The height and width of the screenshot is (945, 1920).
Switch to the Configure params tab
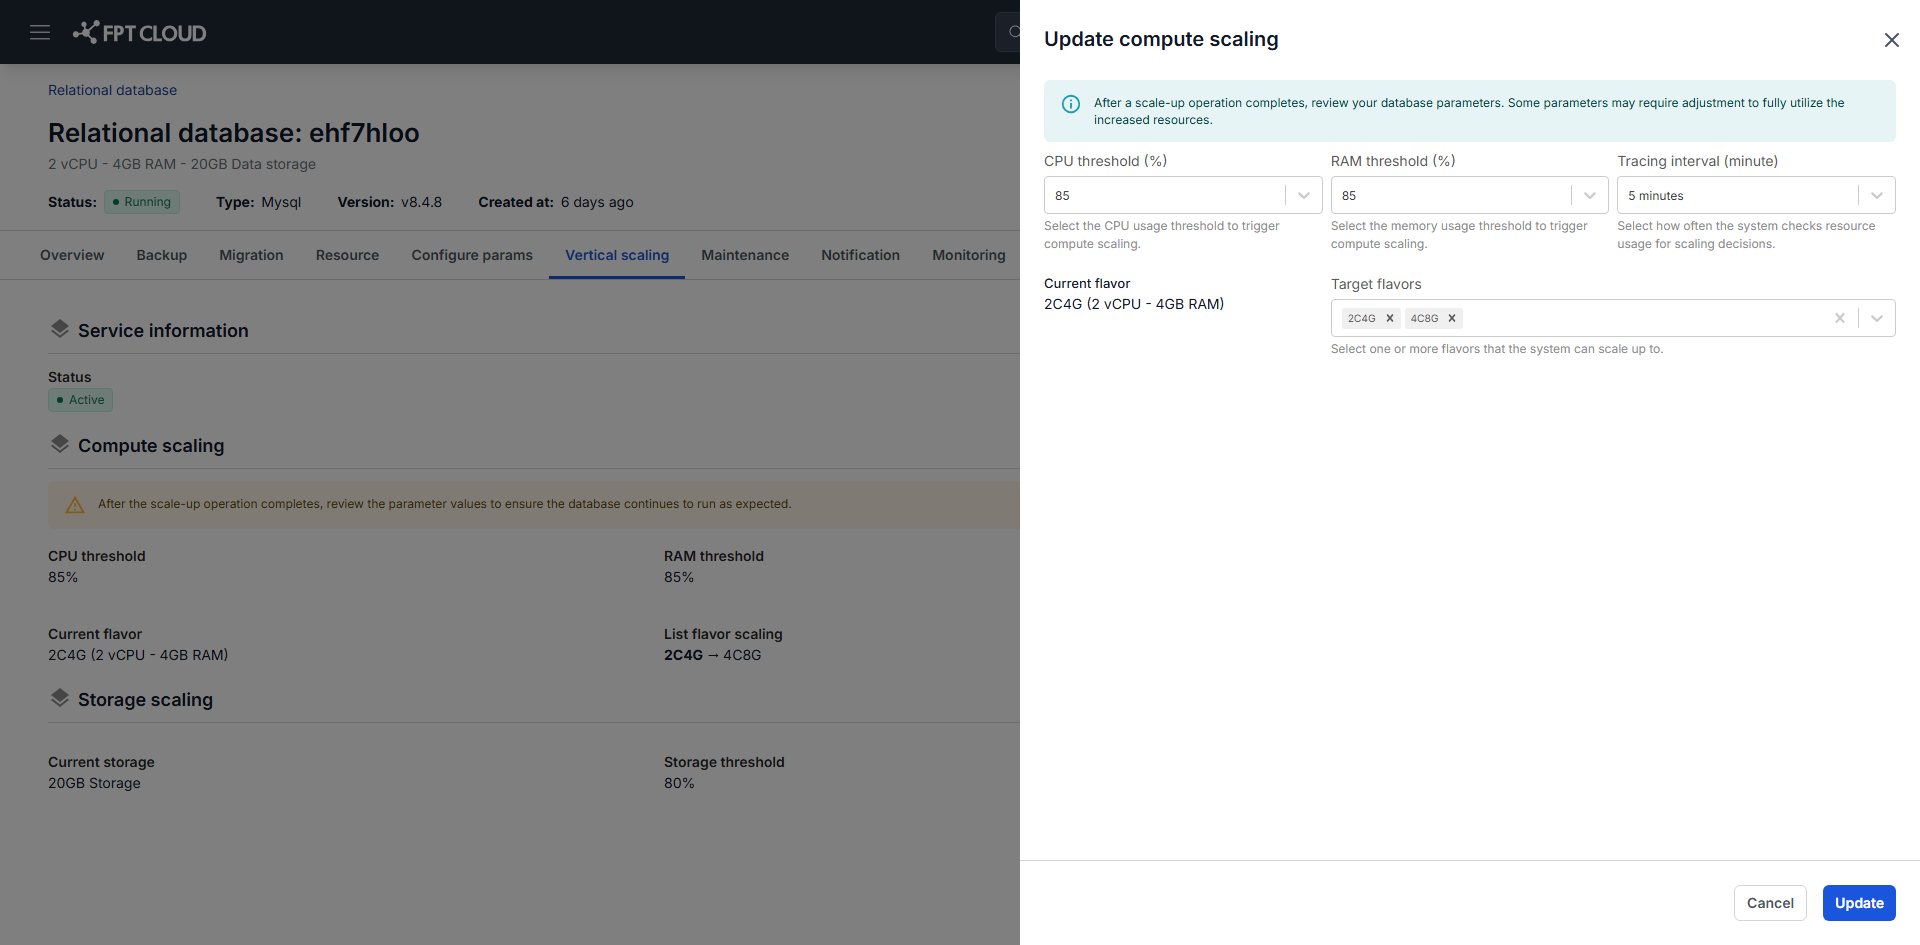point(472,255)
